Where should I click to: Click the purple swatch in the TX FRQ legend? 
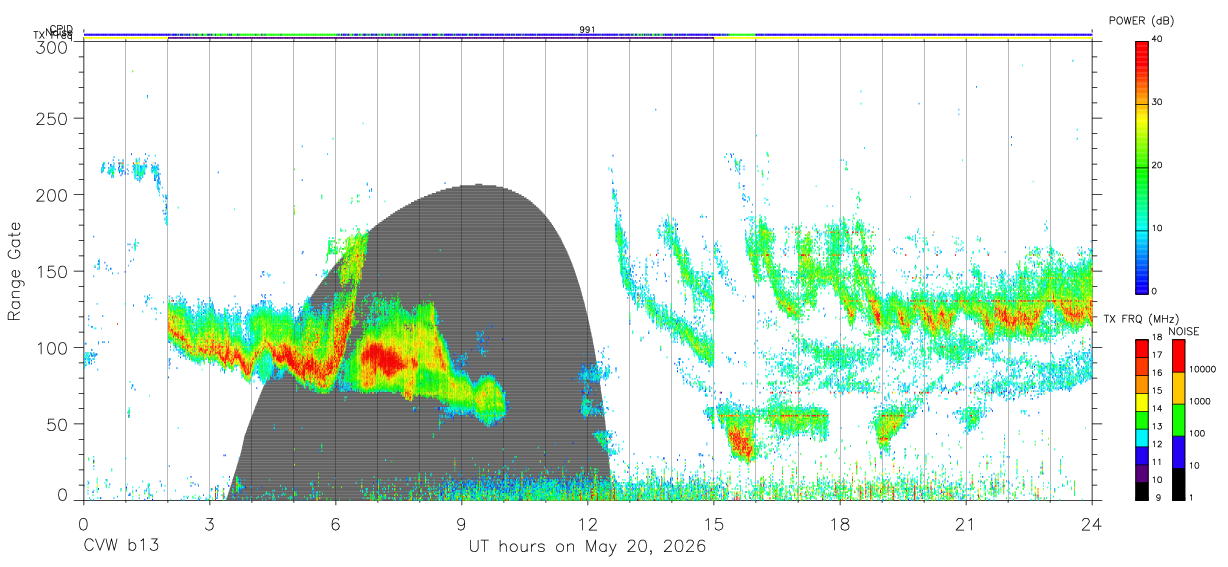pyautogui.click(x=1141, y=472)
